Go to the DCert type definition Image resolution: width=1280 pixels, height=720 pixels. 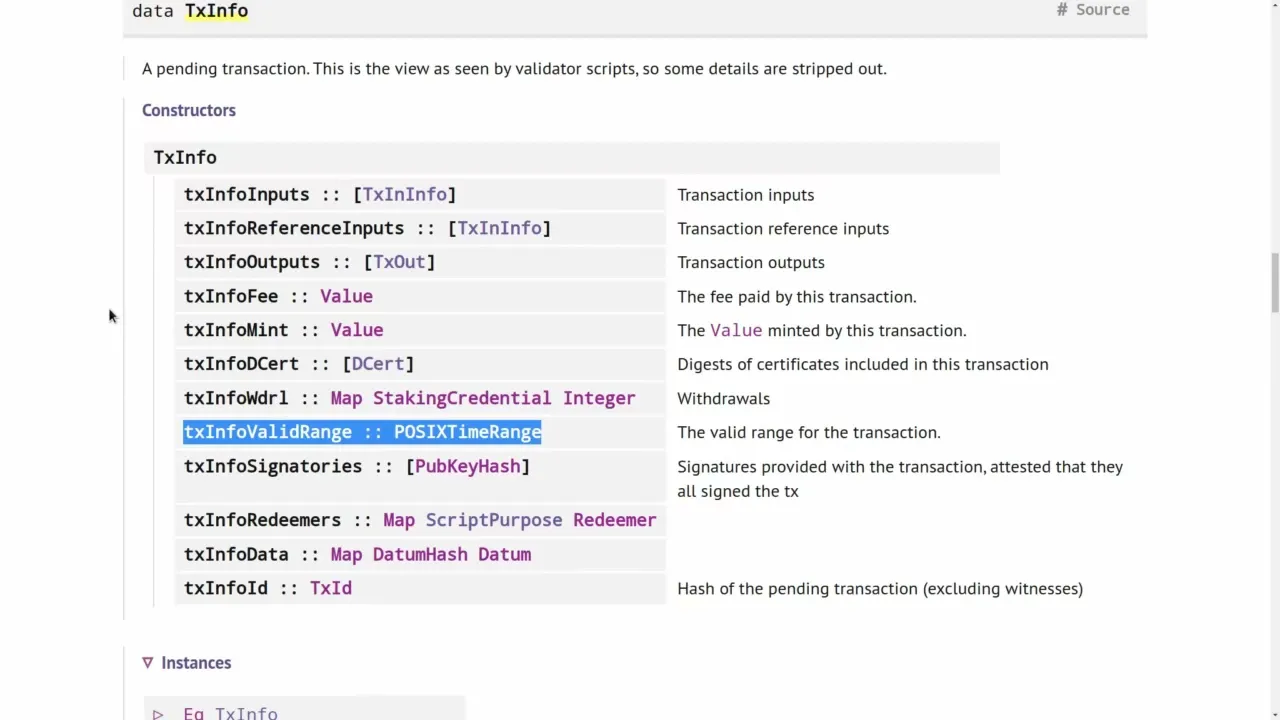[377, 365]
